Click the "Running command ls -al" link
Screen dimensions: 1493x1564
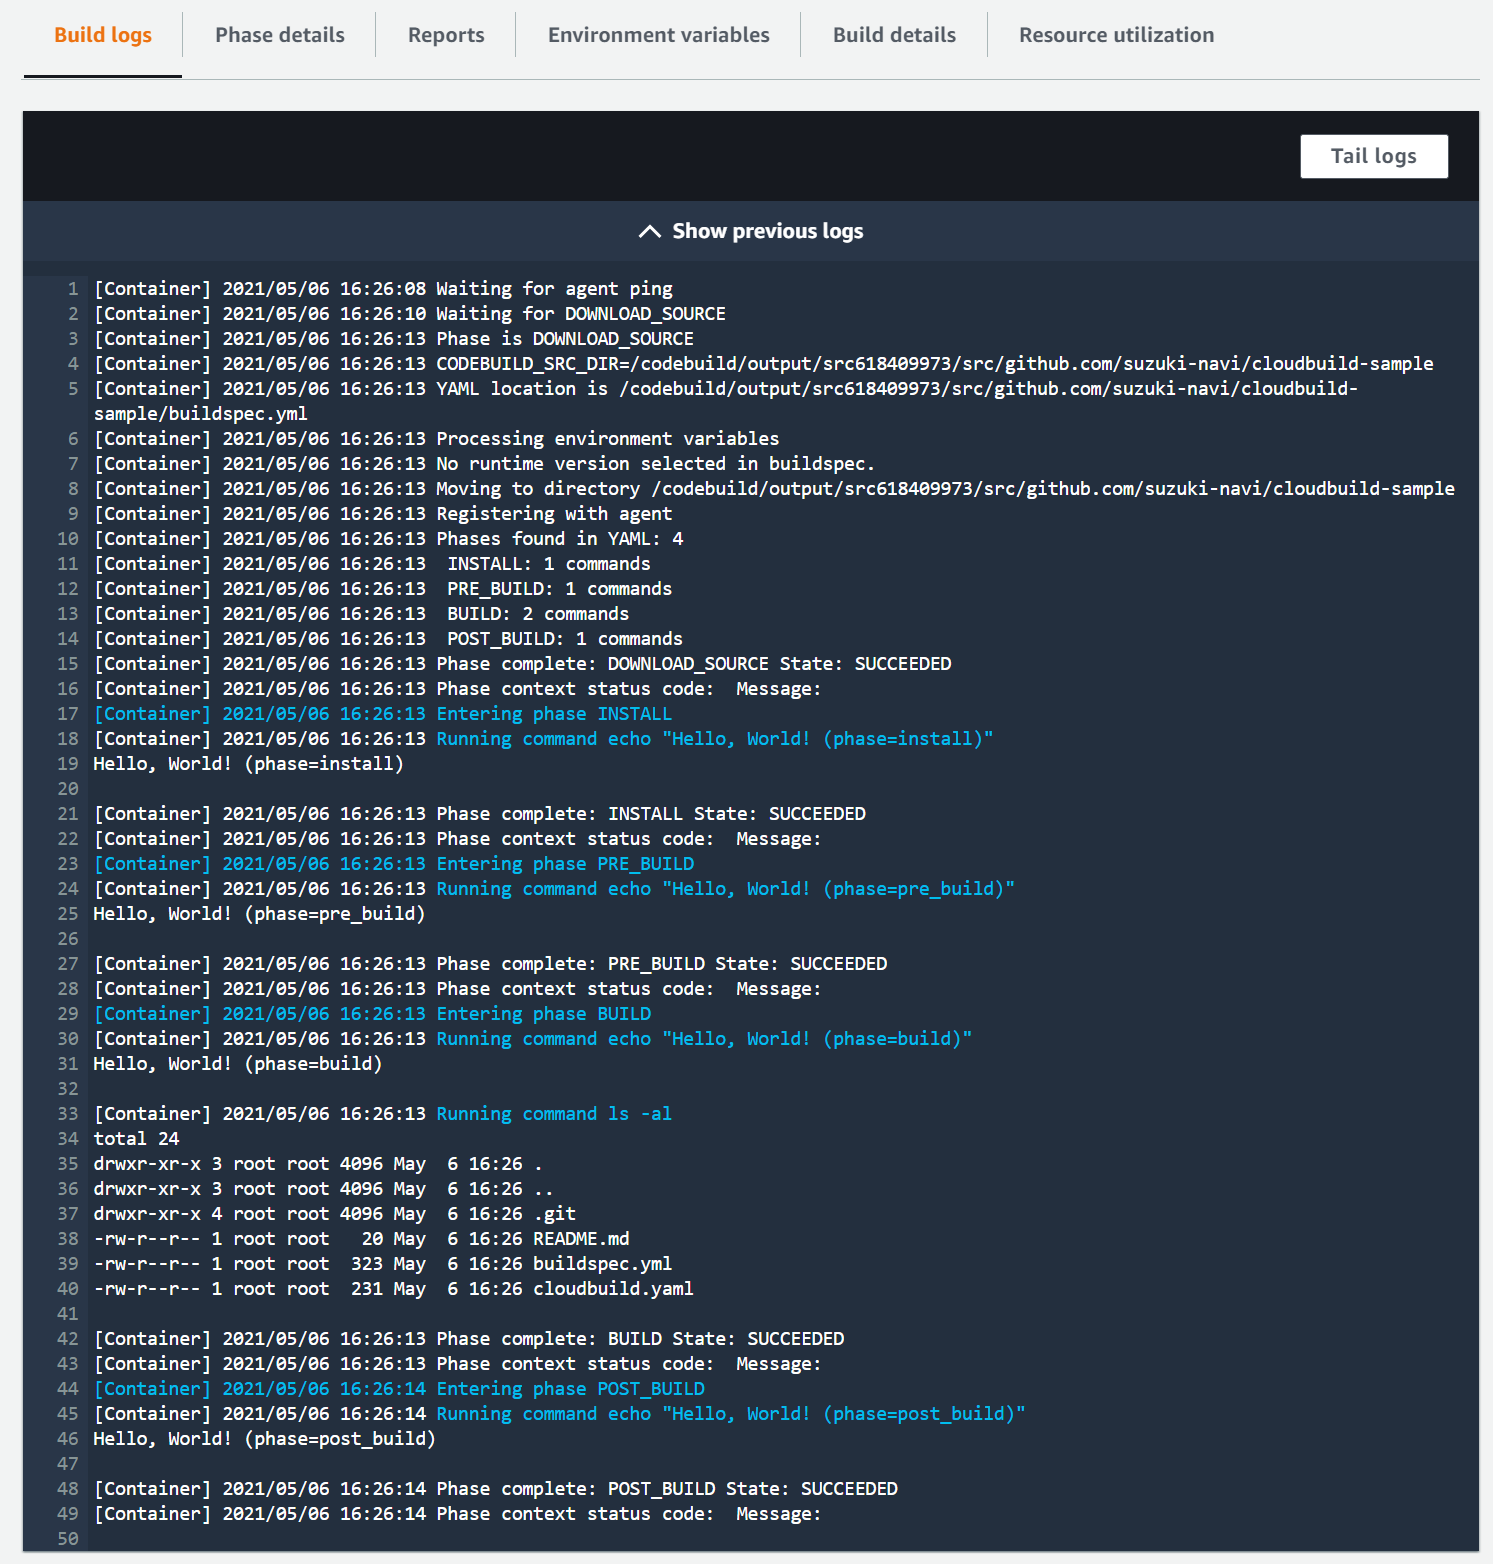click(553, 1113)
